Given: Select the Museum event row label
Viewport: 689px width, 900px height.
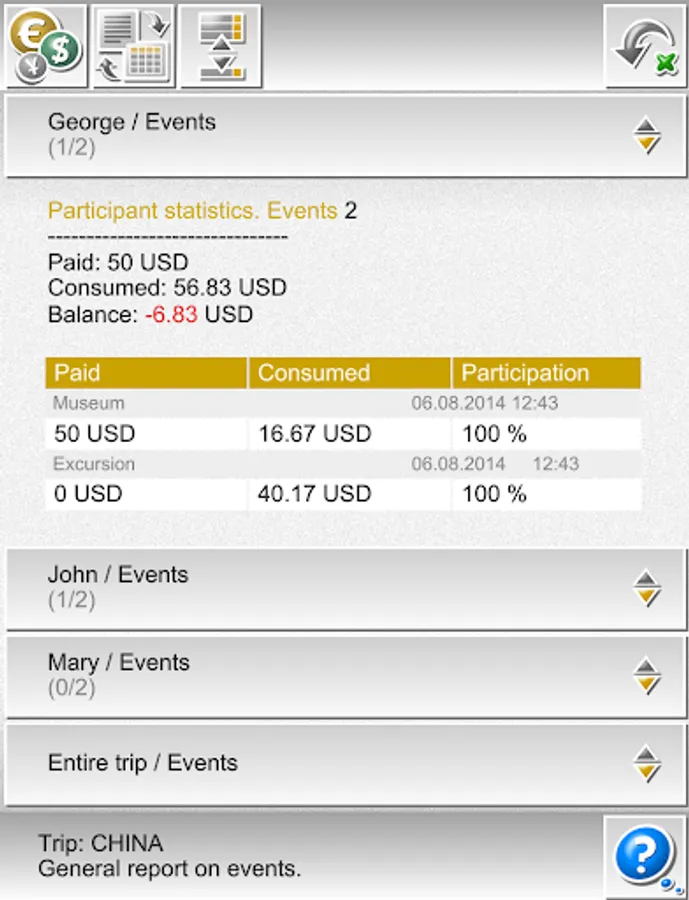Looking at the screenshot, I should click(x=88, y=403).
